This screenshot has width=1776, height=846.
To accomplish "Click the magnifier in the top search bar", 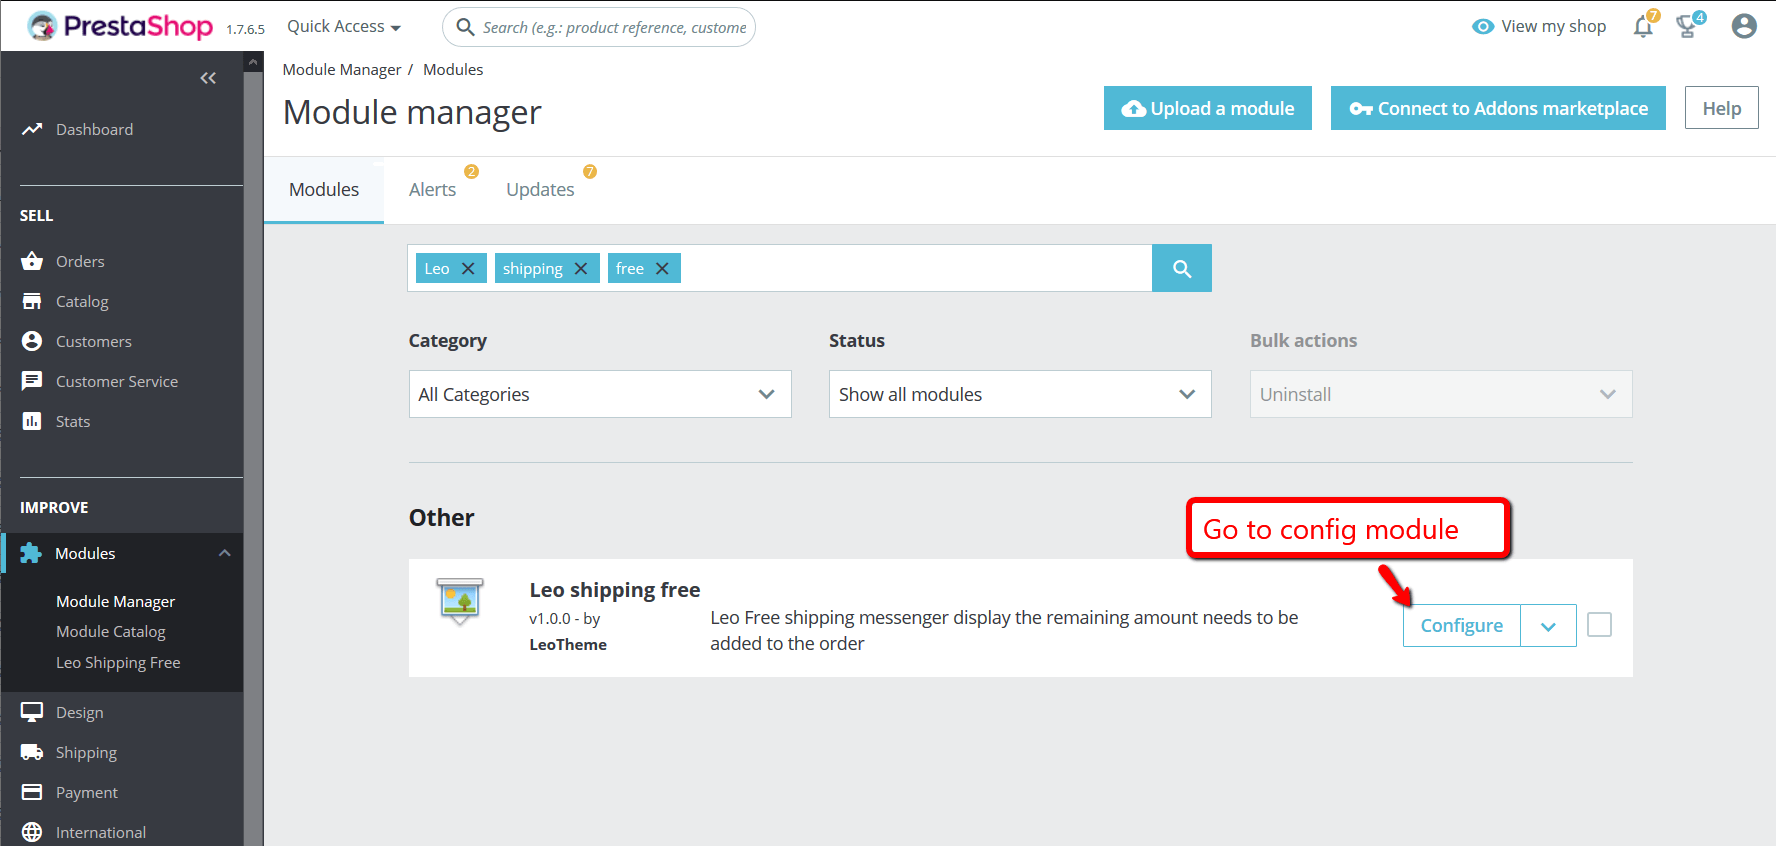I will pos(465,27).
